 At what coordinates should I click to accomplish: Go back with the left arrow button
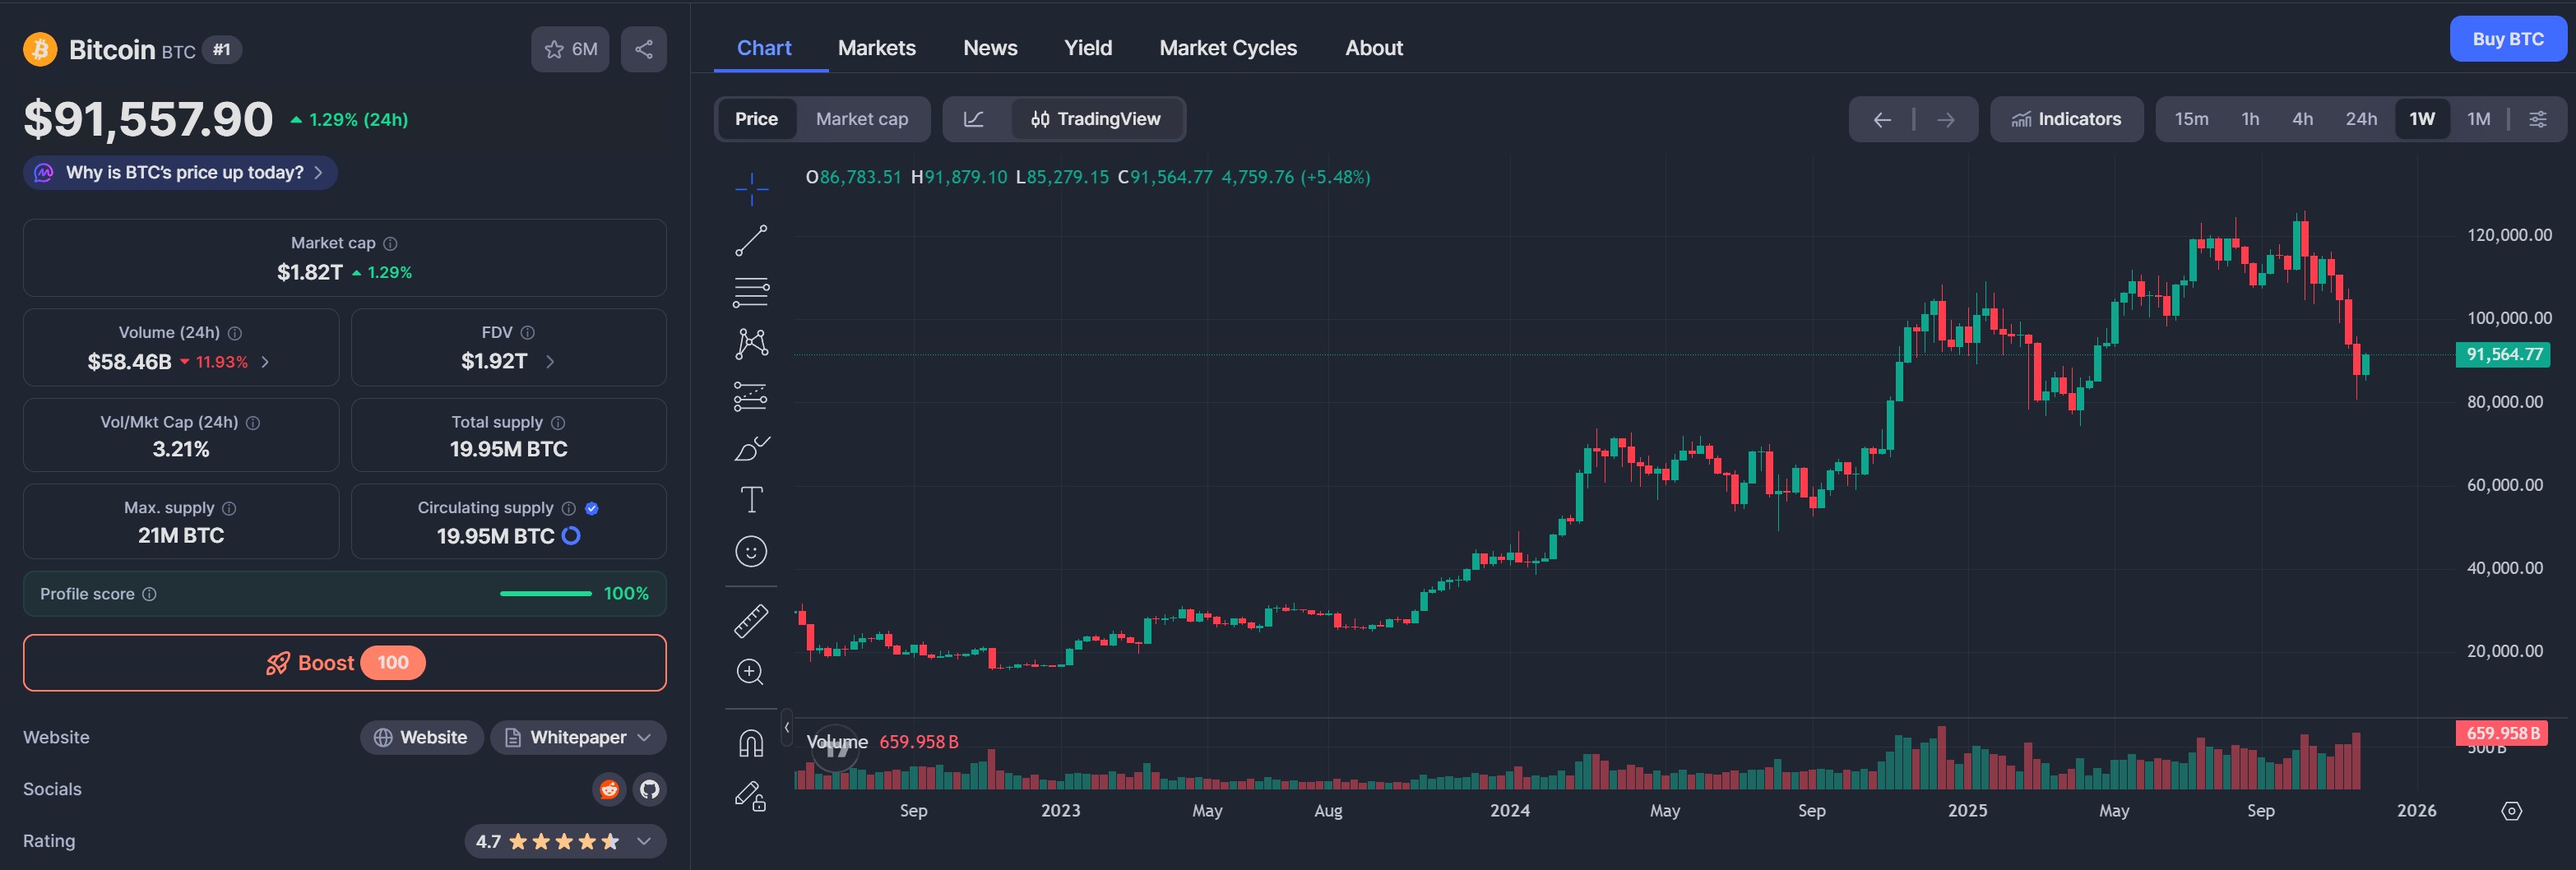point(1882,119)
